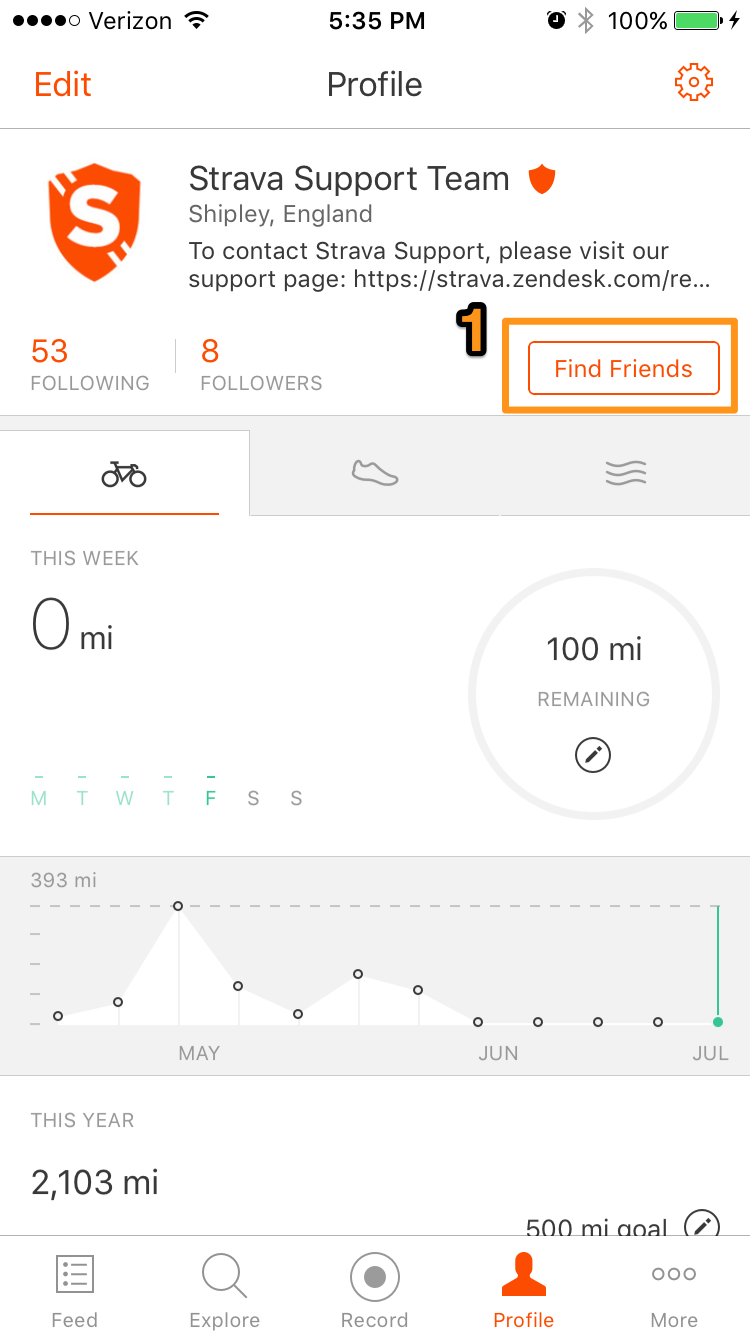Tap the Find Friends button
Screen dimensions: 750x1334
[624, 368]
